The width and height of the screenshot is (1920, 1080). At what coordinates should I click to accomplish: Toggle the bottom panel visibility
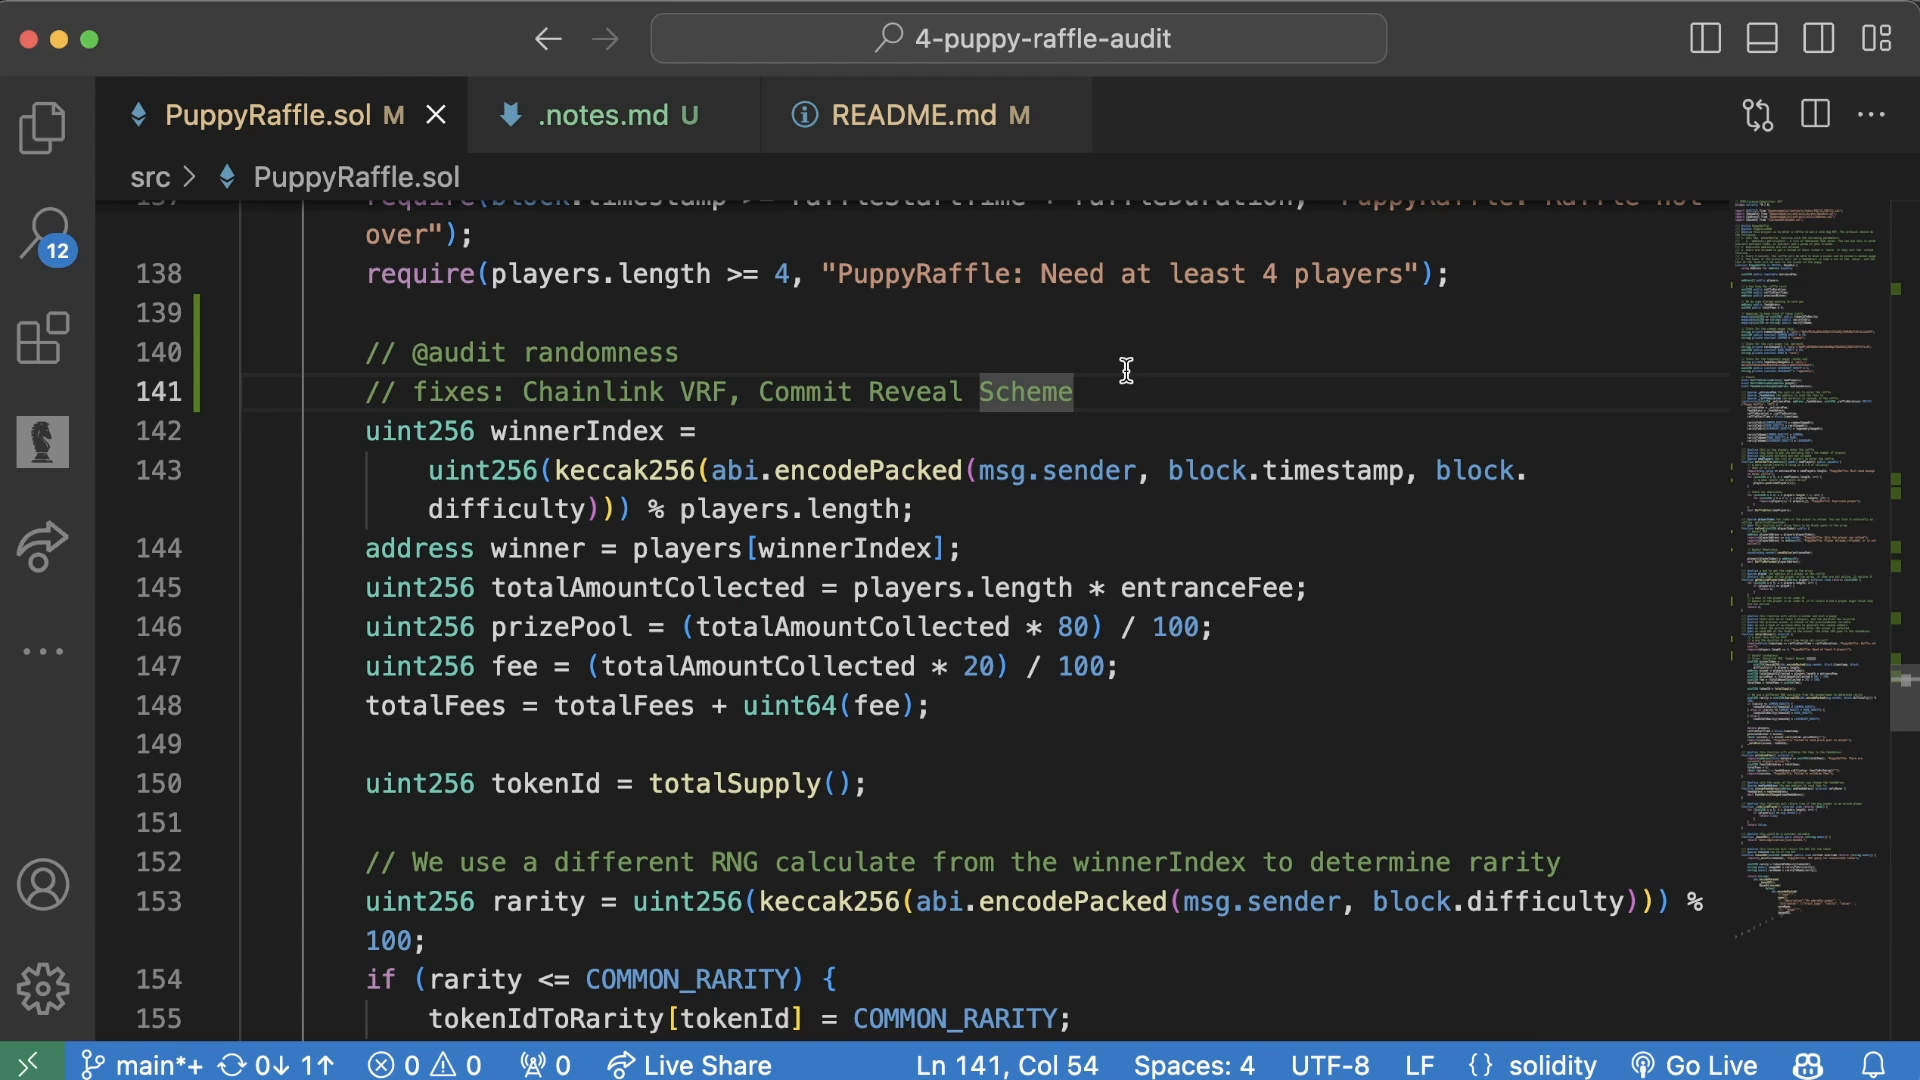[x=1762, y=39]
